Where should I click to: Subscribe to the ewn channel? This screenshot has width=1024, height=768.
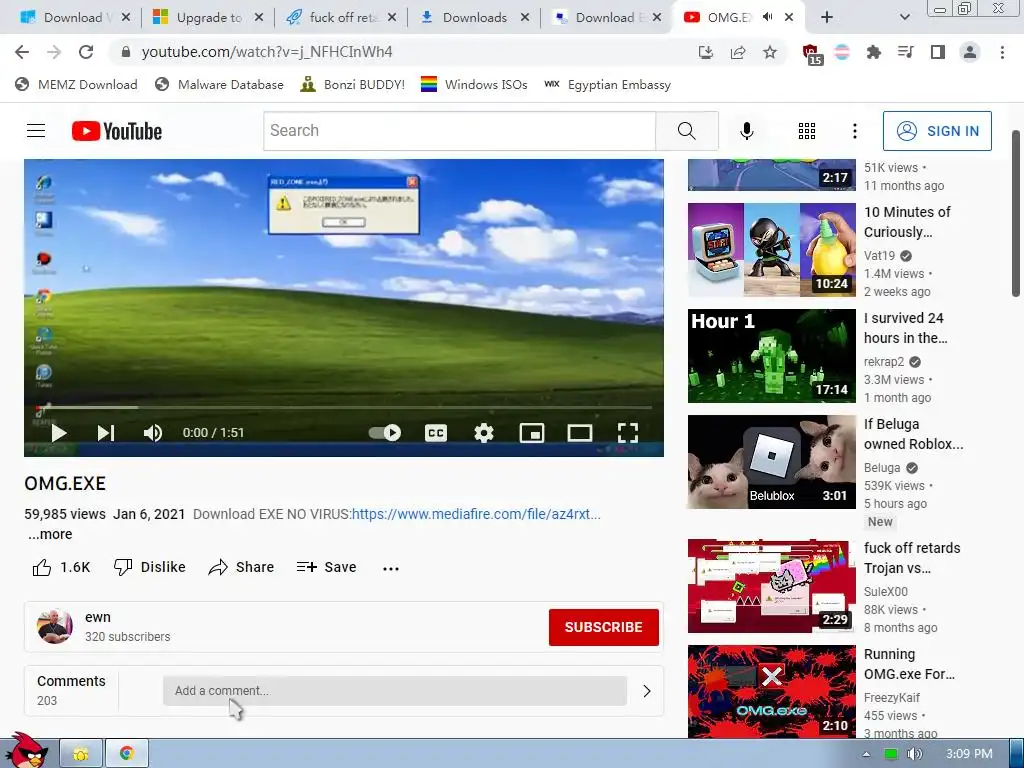click(x=603, y=627)
